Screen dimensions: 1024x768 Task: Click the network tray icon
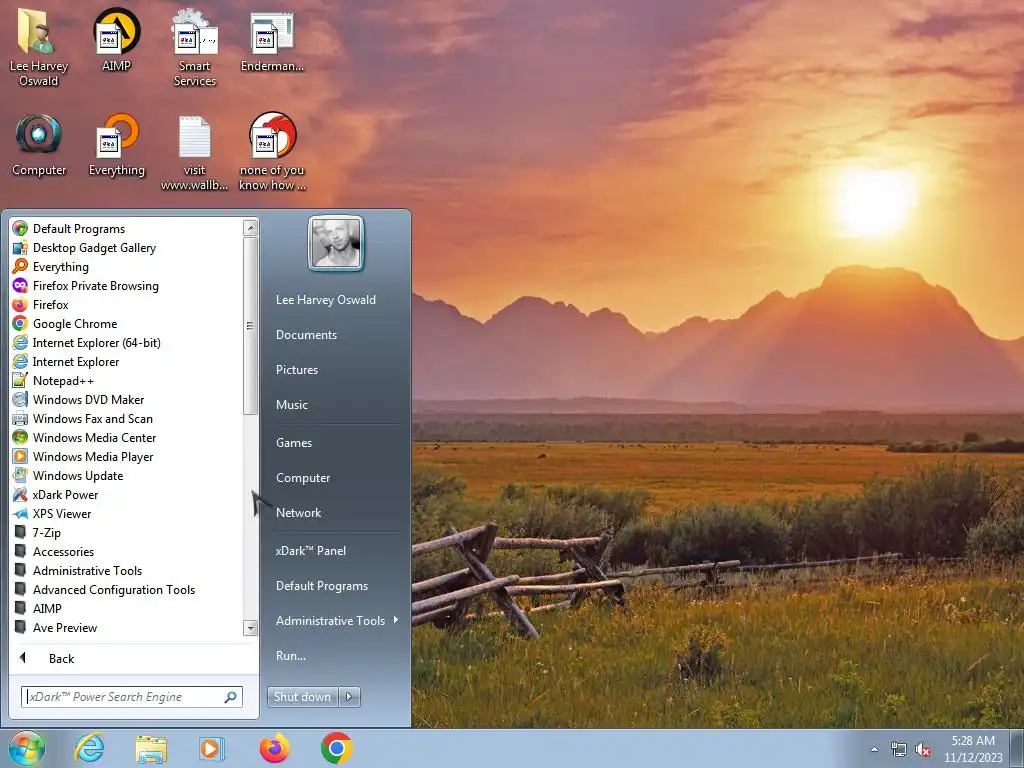[x=899, y=750]
